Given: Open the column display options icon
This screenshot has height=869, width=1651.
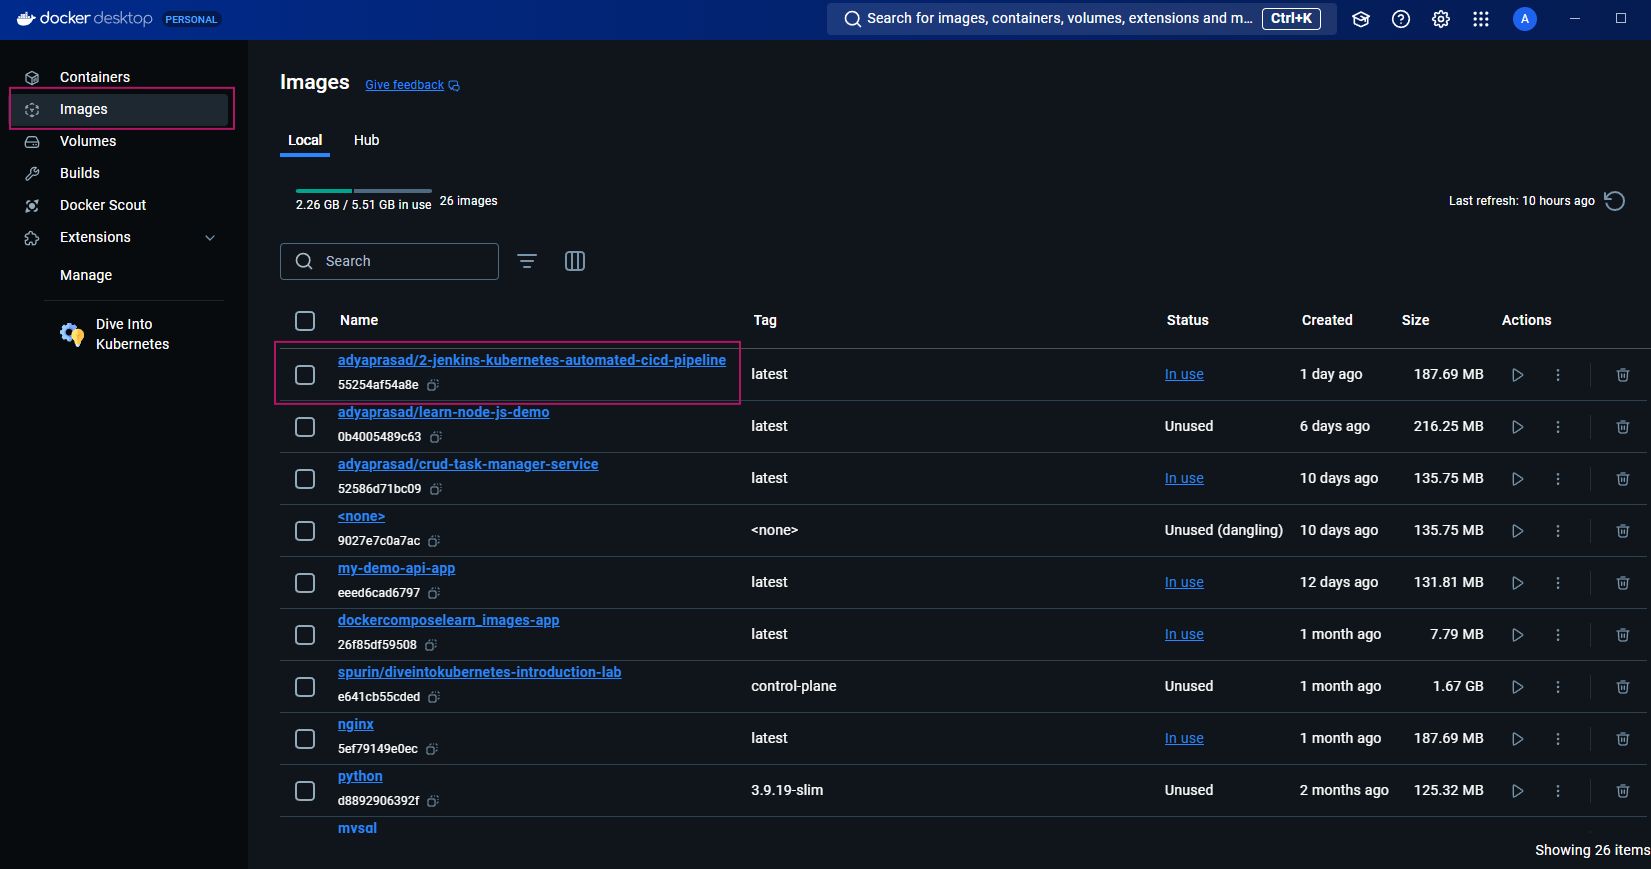Looking at the screenshot, I should coord(575,261).
